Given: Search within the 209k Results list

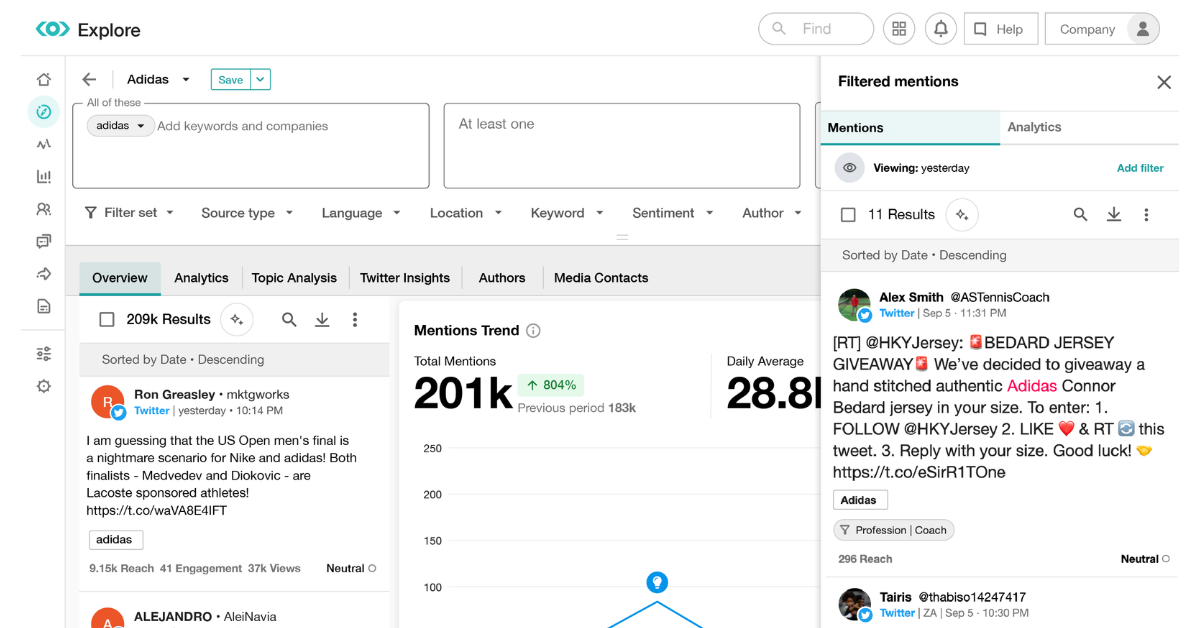Looking at the screenshot, I should point(289,320).
